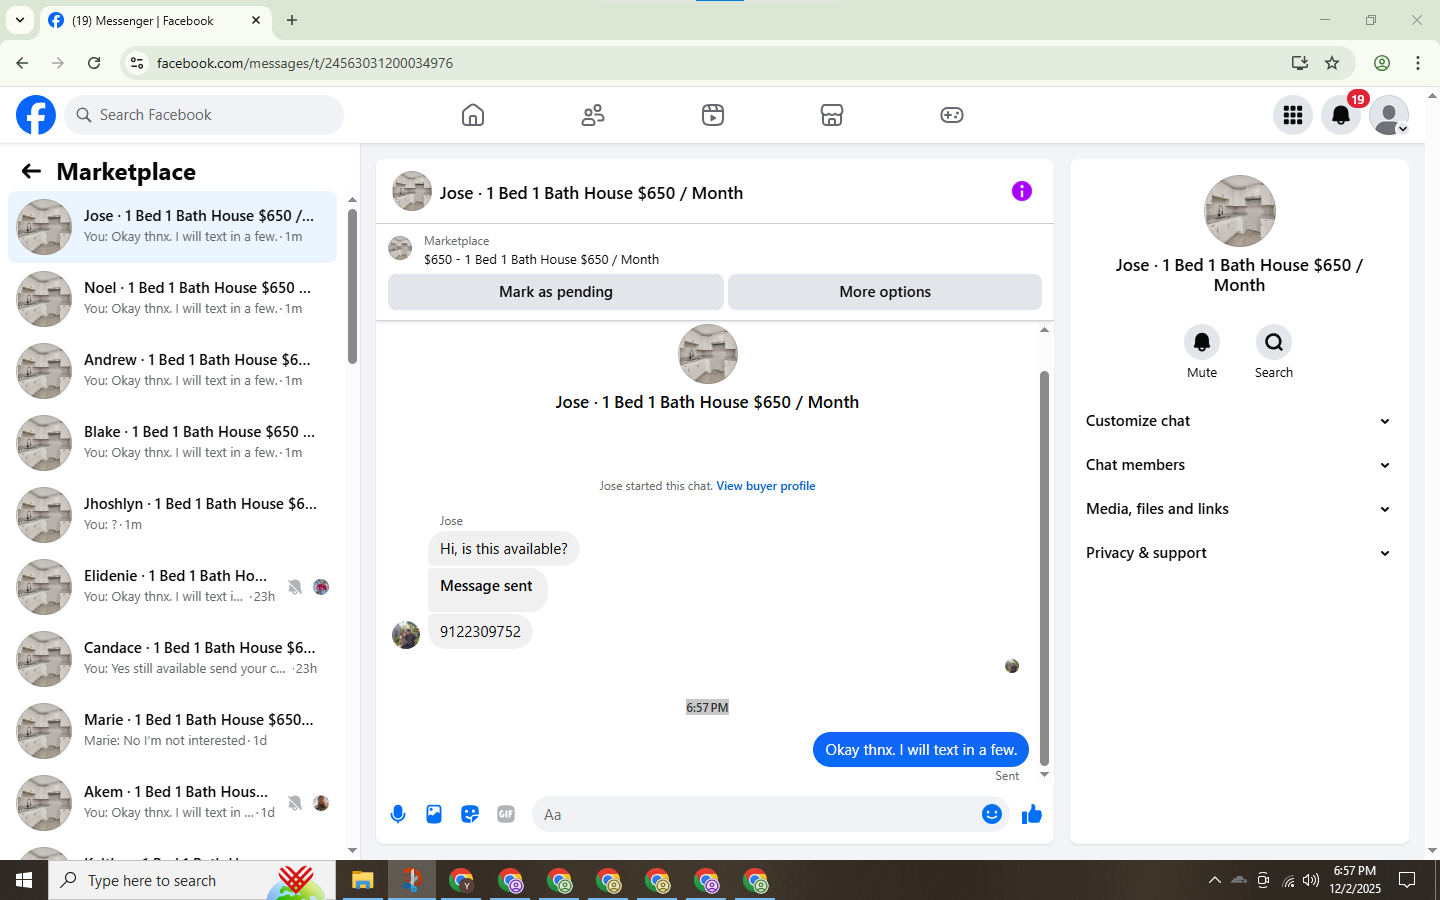Select the Candace conversation in list
The width and height of the screenshot is (1440, 900).
coord(172,659)
